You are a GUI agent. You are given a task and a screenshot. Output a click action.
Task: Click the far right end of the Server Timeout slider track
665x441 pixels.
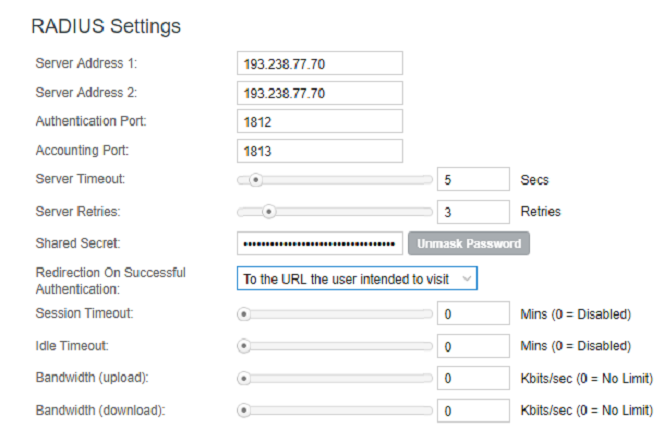click(431, 181)
